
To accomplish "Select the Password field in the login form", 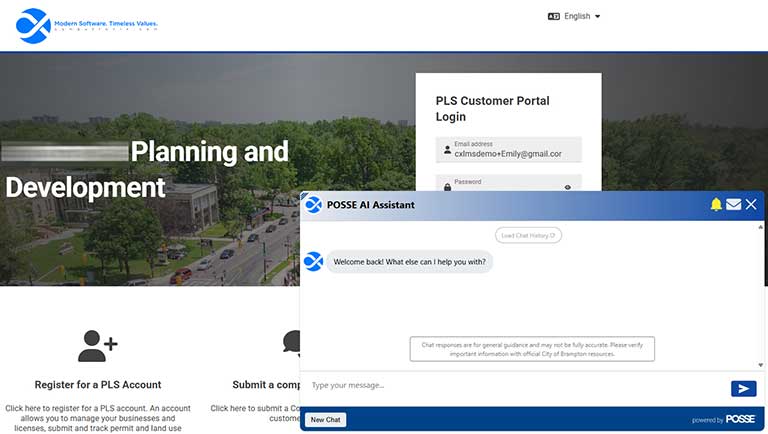I will (x=500, y=185).
